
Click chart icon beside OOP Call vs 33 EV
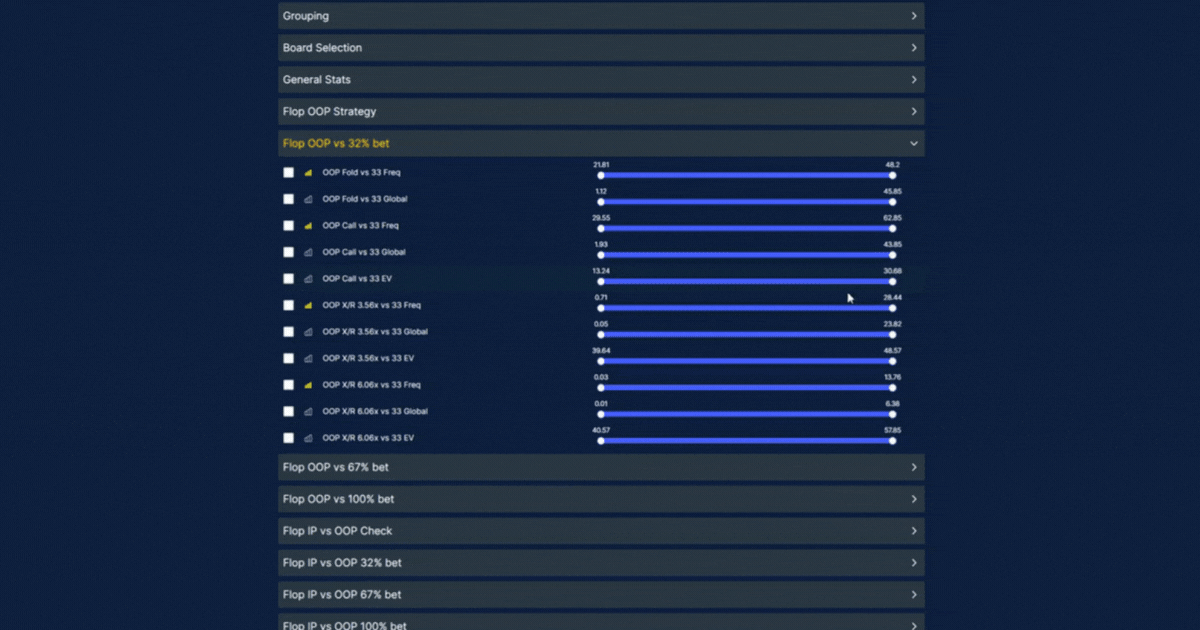click(308, 279)
